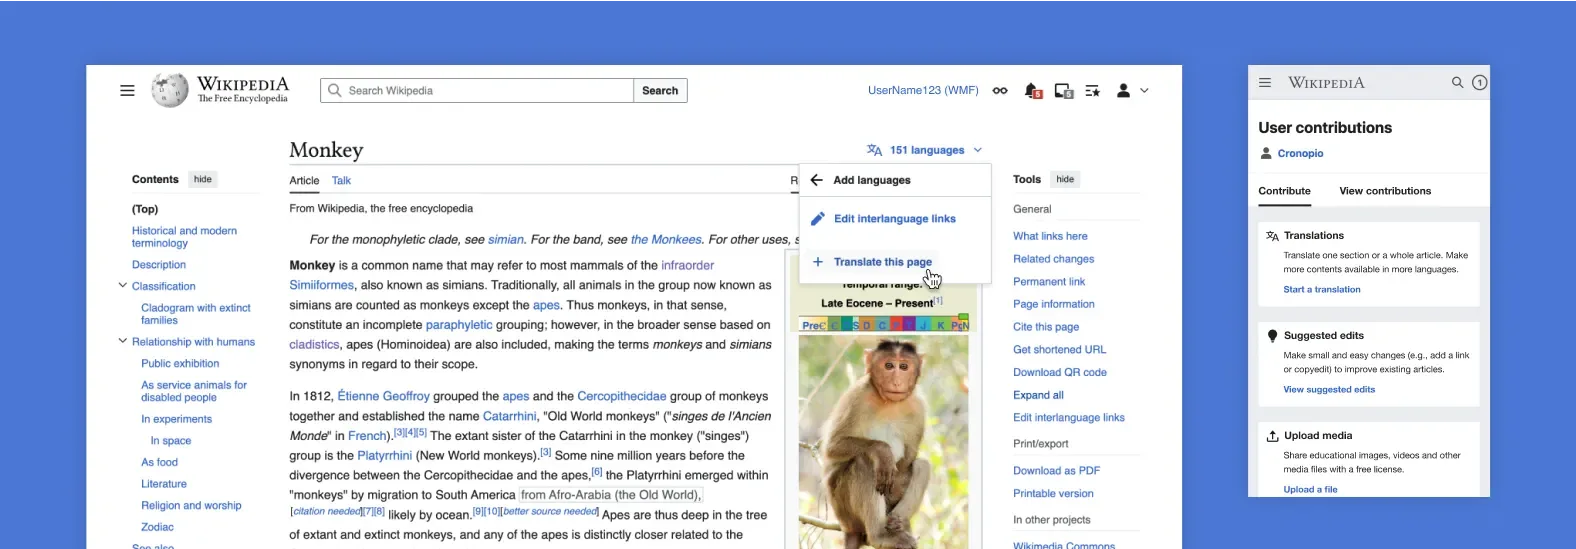
Task: Click Printable version link
Action: [1053, 494]
